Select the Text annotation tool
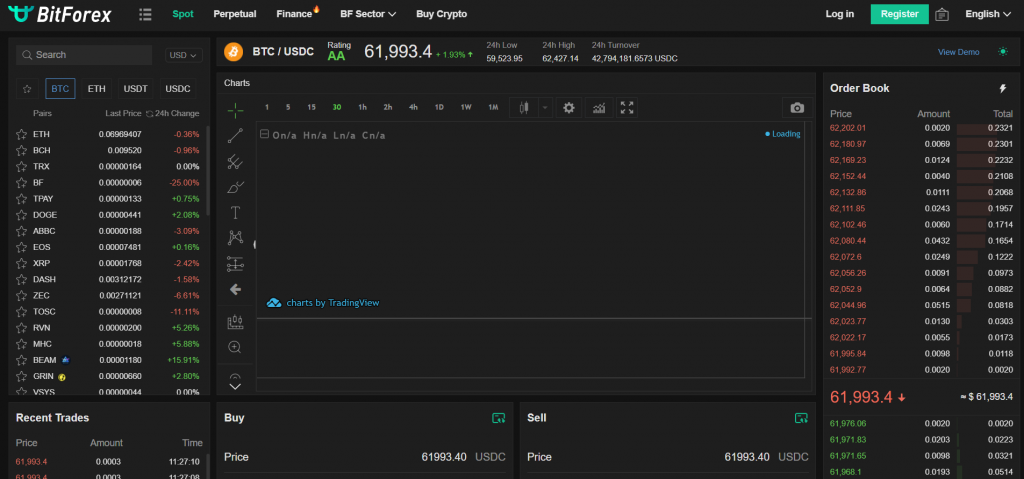Viewport: 1024px width, 479px height. click(235, 212)
